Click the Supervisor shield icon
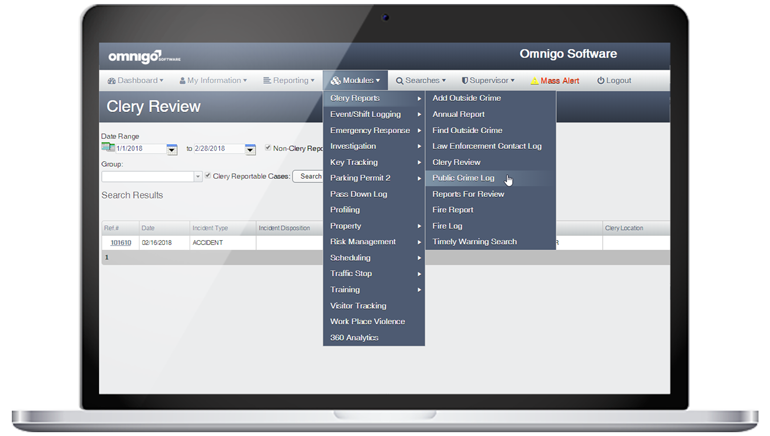The image size is (770, 436). tap(465, 81)
